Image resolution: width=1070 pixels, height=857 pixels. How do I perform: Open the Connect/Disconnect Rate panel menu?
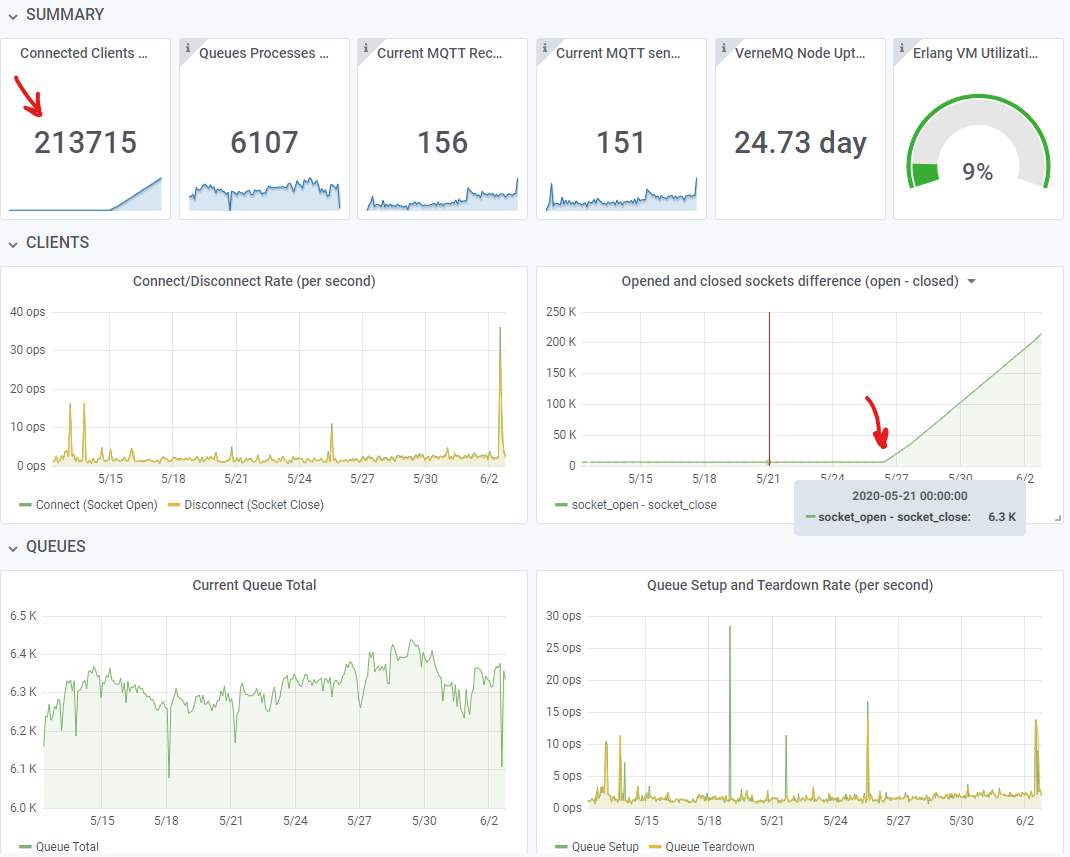255,281
